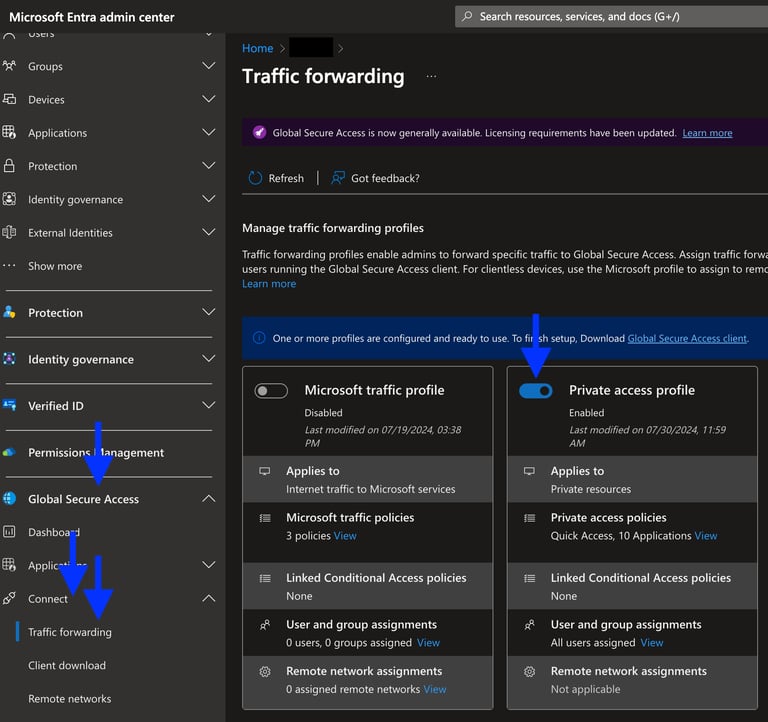Click Learn more under profile description
The height and width of the screenshot is (722, 768).
point(269,284)
